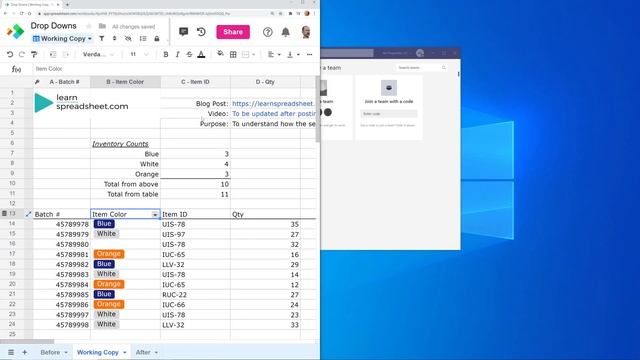This screenshot has width=640, height=360.
Task: Open the more toolbar options ellipsis
Action: pyautogui.click(x=309, y=54)
